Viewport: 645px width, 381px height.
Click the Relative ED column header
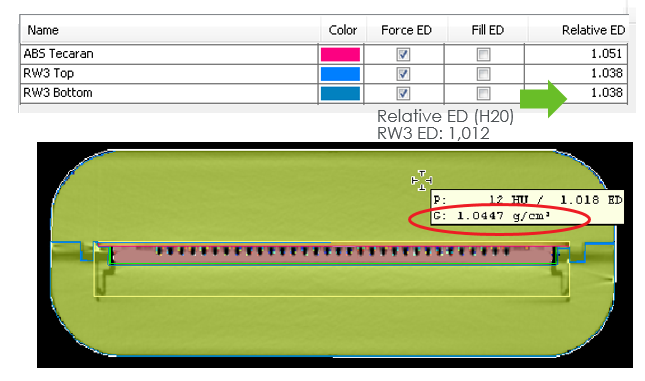[x=593, y=30]
